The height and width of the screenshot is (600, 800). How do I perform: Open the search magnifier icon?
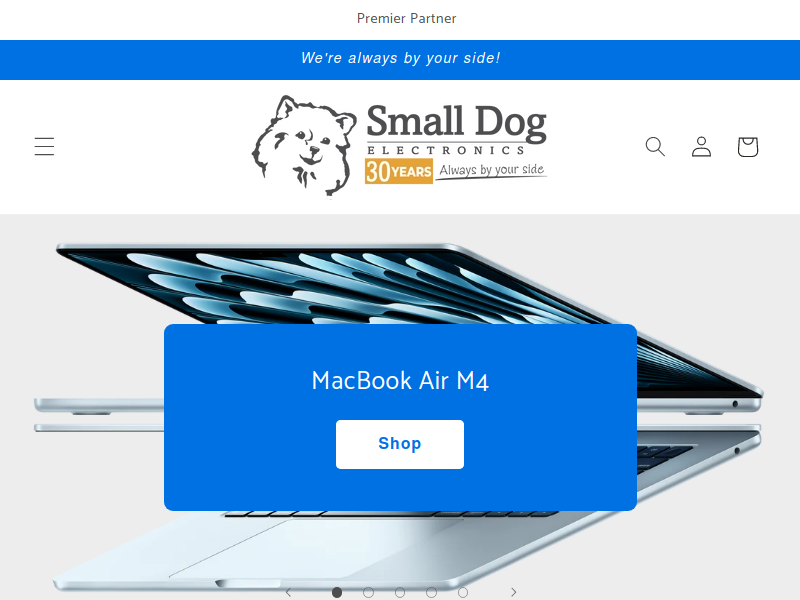655,146
